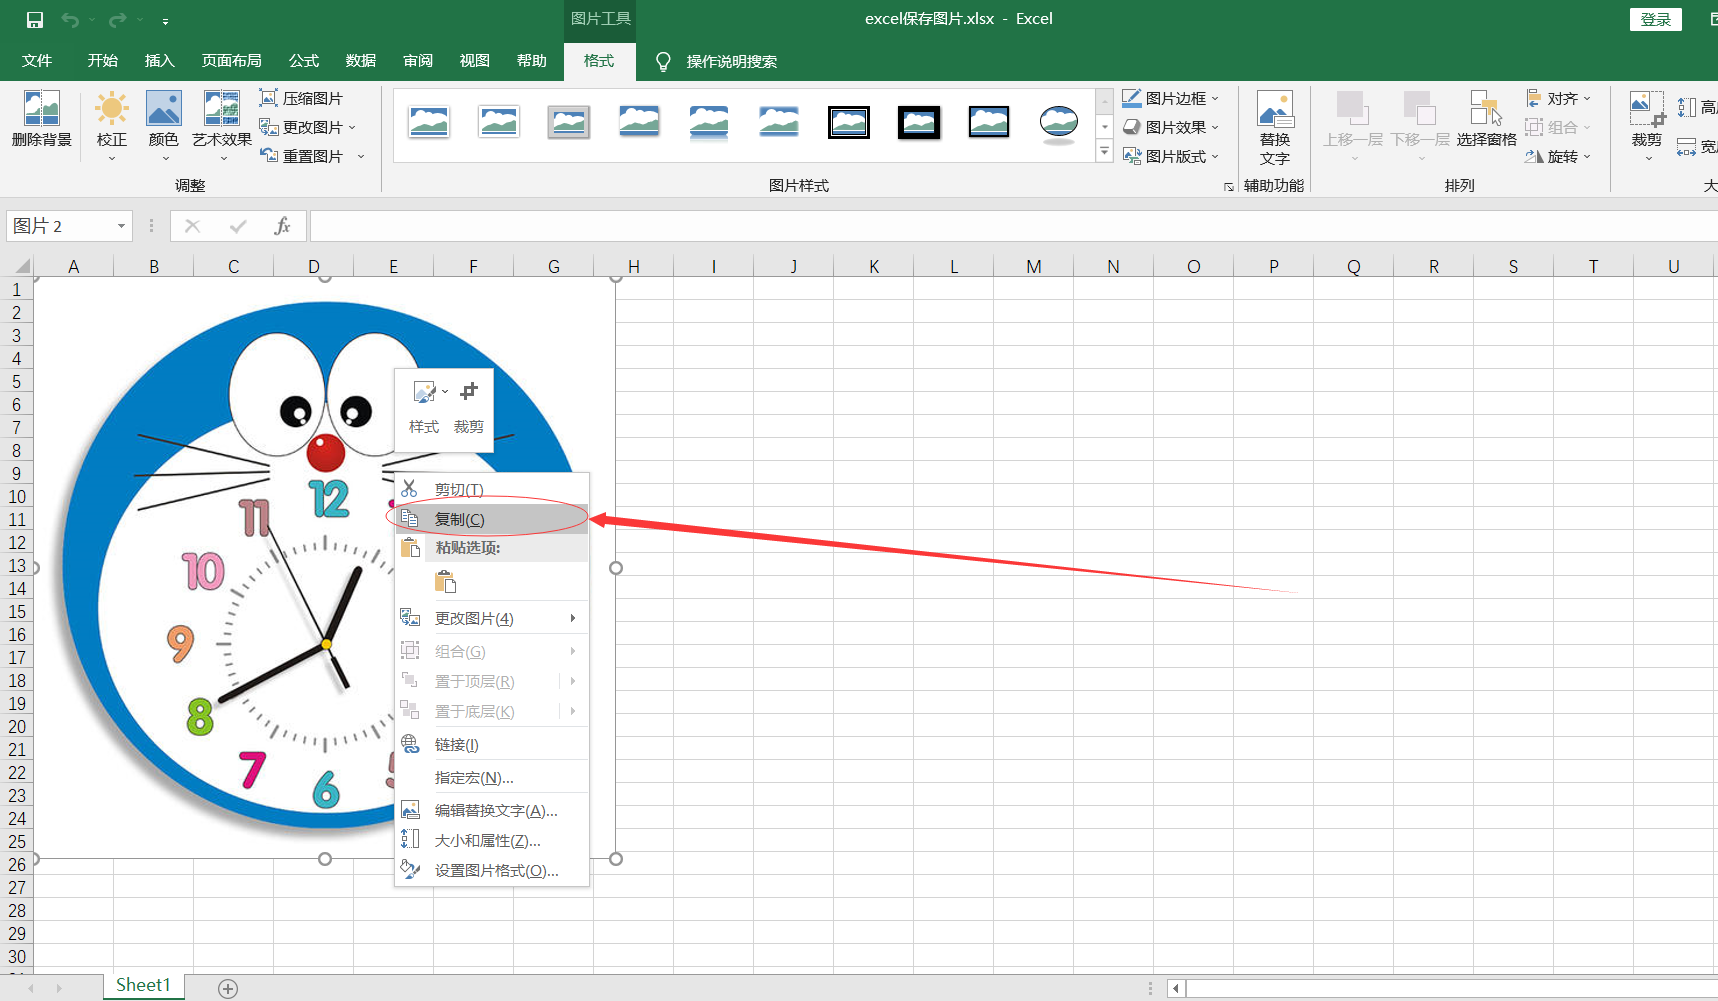Choose Assign Macro (指定宏) menu item
Image resolution: width=1718 pixels, height=1001 pixels.
tap(492, 777)
